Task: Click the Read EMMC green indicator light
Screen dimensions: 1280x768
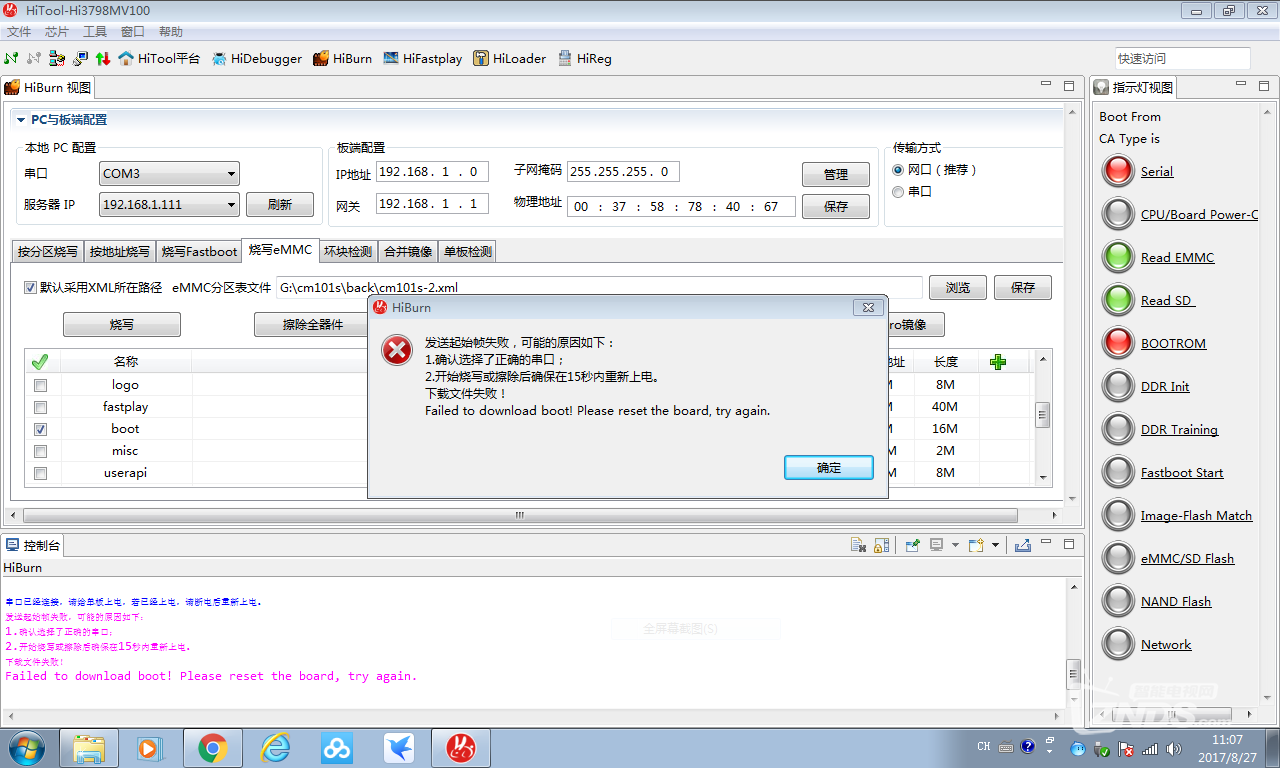Action: [1117, 257]
